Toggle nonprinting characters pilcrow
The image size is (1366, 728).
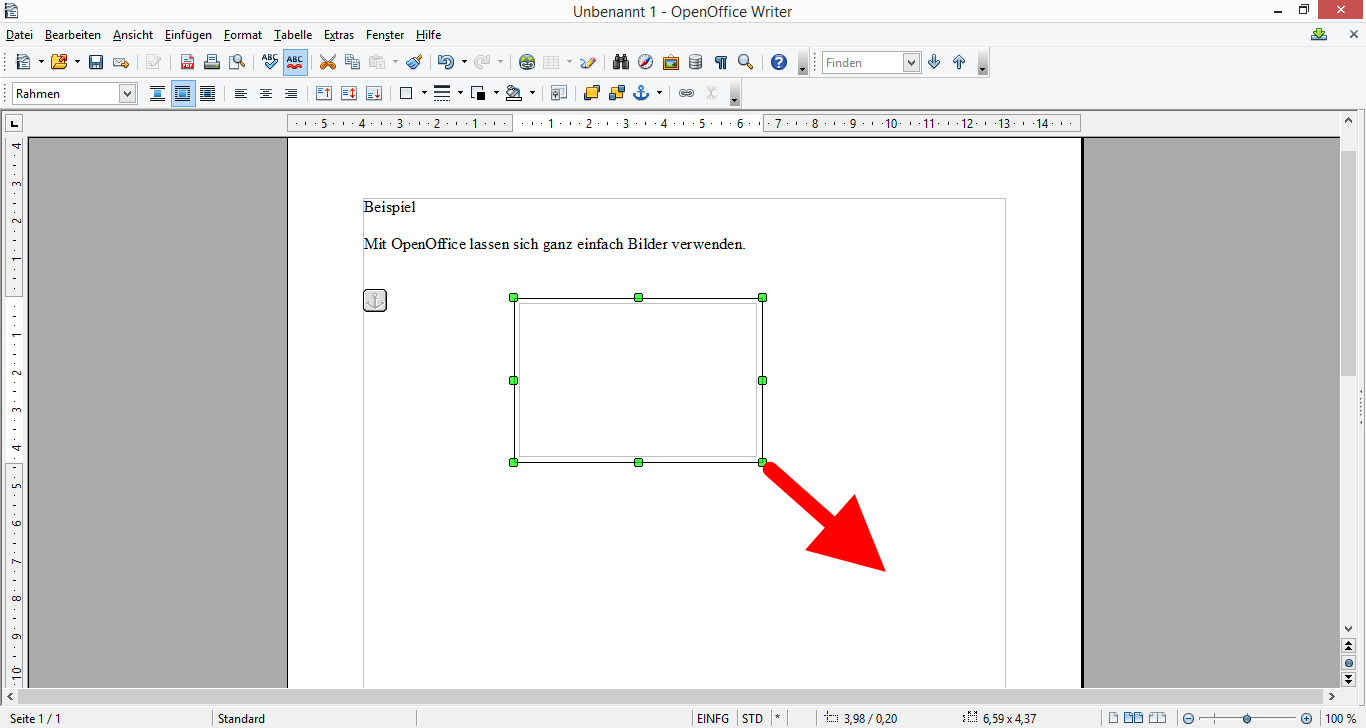[721, 62]
